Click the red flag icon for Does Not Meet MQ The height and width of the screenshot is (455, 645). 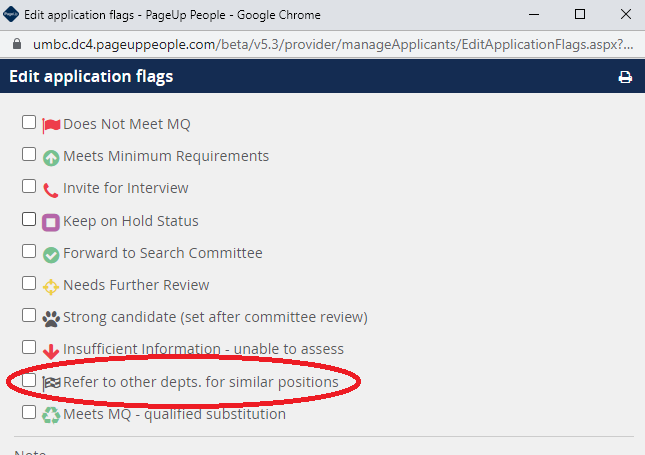coord(51,125)
